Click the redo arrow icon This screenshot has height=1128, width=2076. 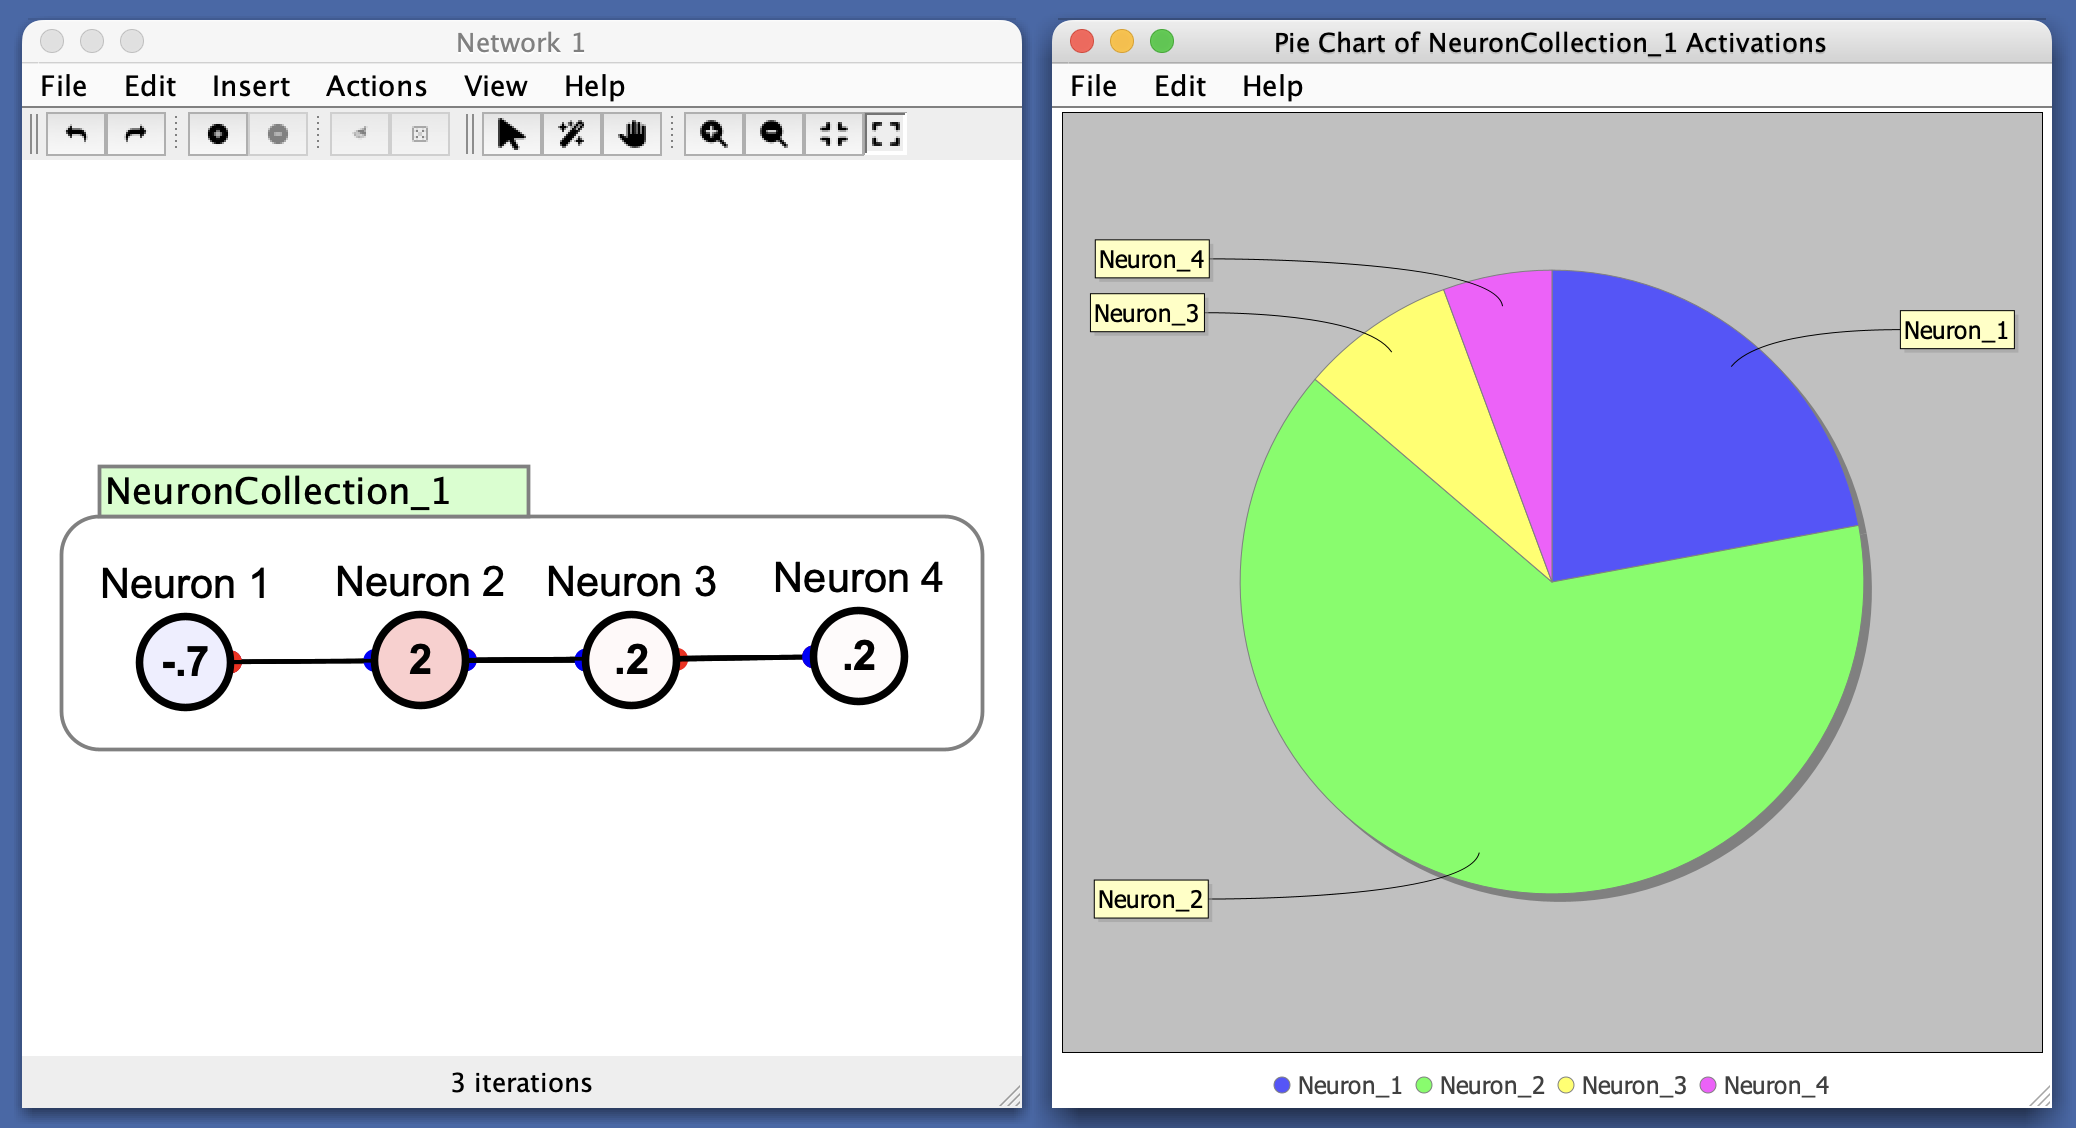coord(136,133)
